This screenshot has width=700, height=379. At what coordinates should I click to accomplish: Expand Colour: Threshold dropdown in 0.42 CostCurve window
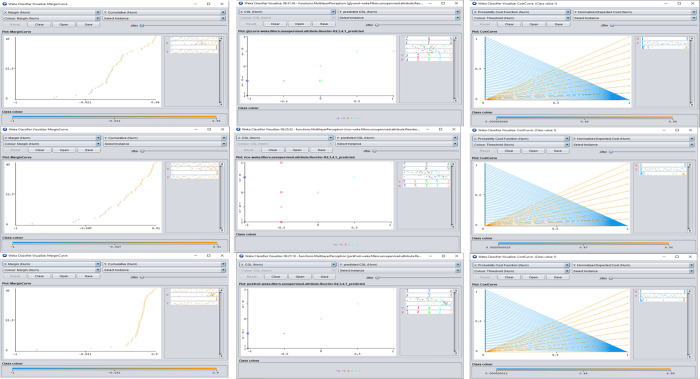click(x=521, y=18)
